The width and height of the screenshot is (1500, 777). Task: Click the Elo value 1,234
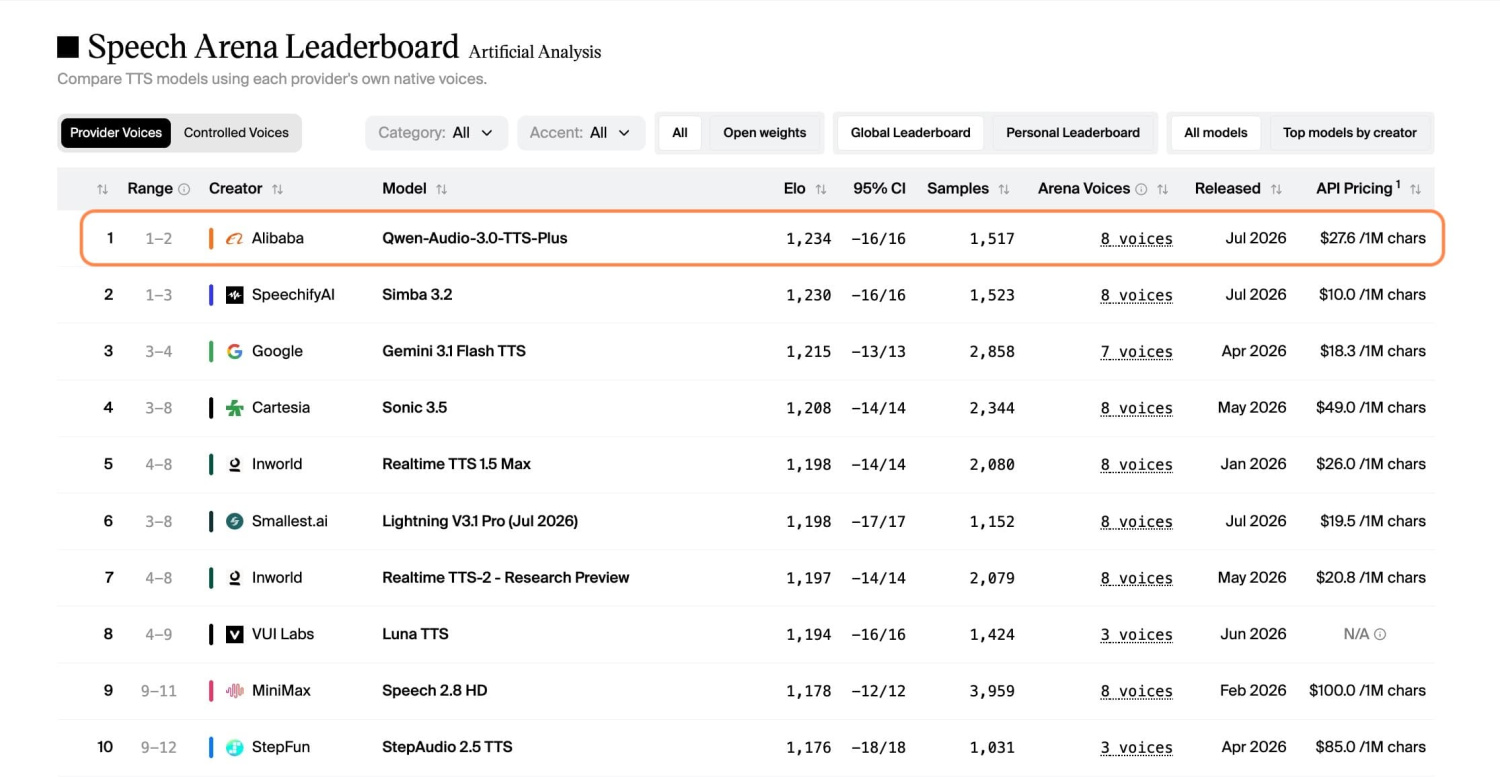[x=808, y=238]
